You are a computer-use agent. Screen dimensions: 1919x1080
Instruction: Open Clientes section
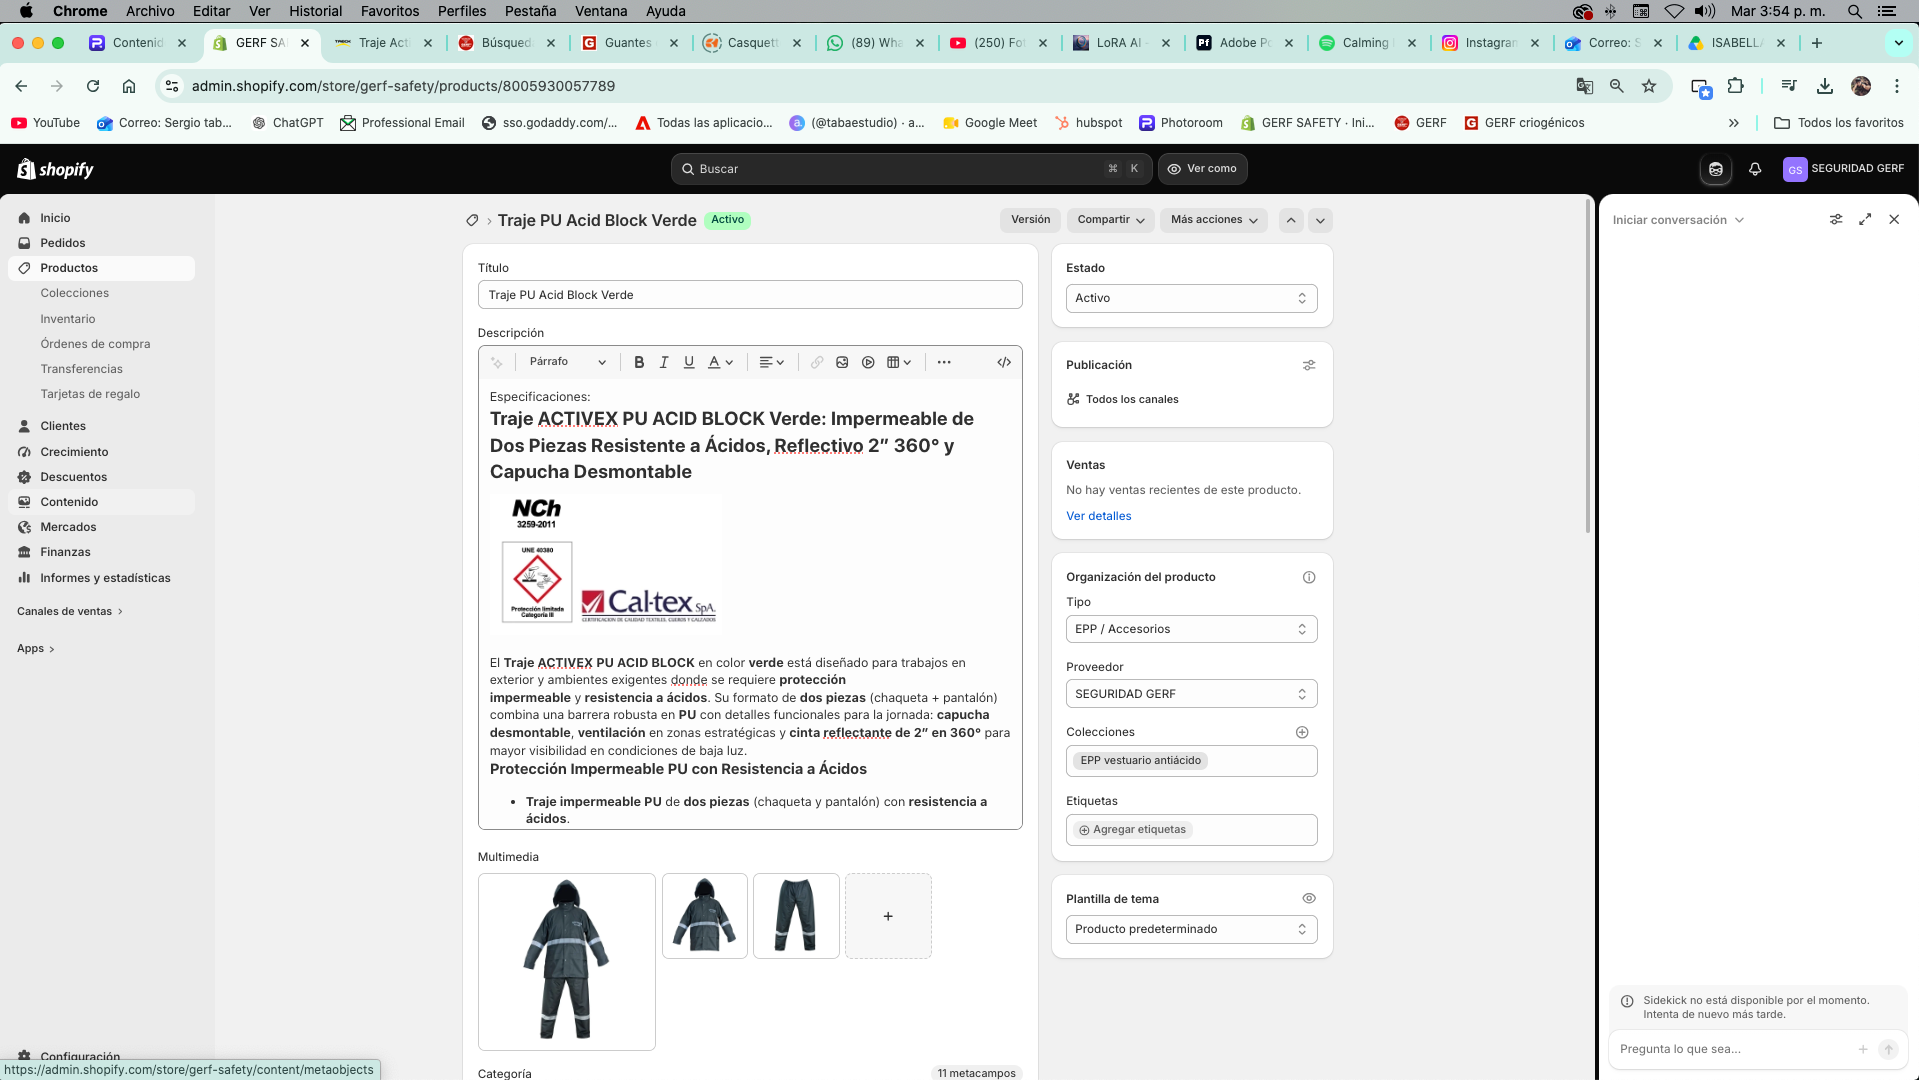tap(63, 426)
